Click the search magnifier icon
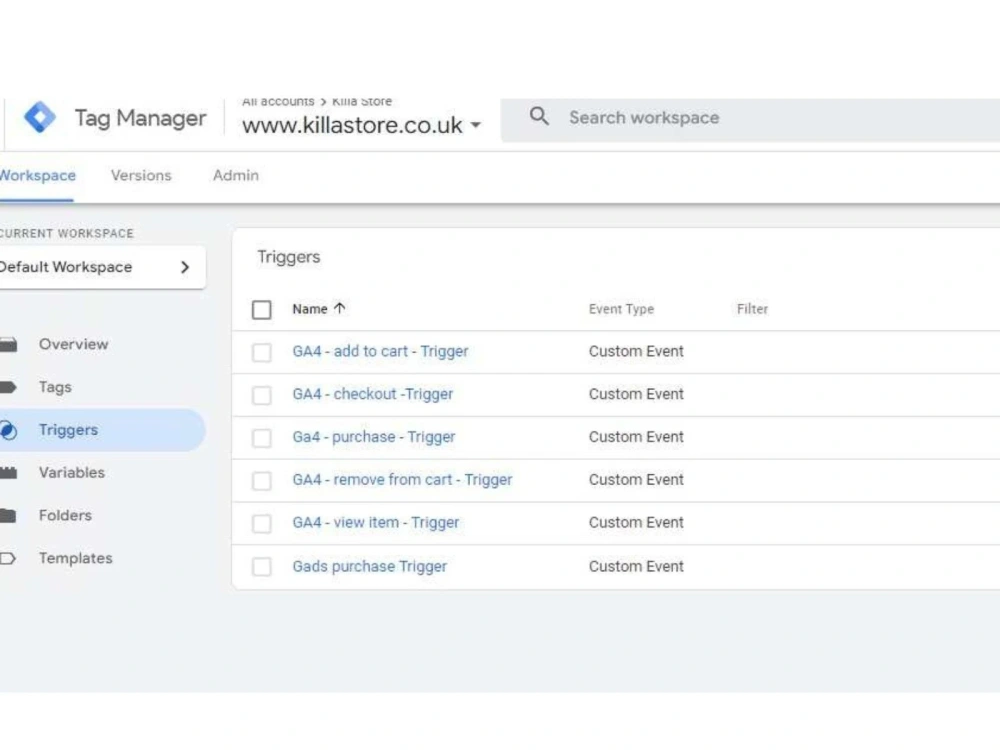1000x750 pixels. [539, 117]
